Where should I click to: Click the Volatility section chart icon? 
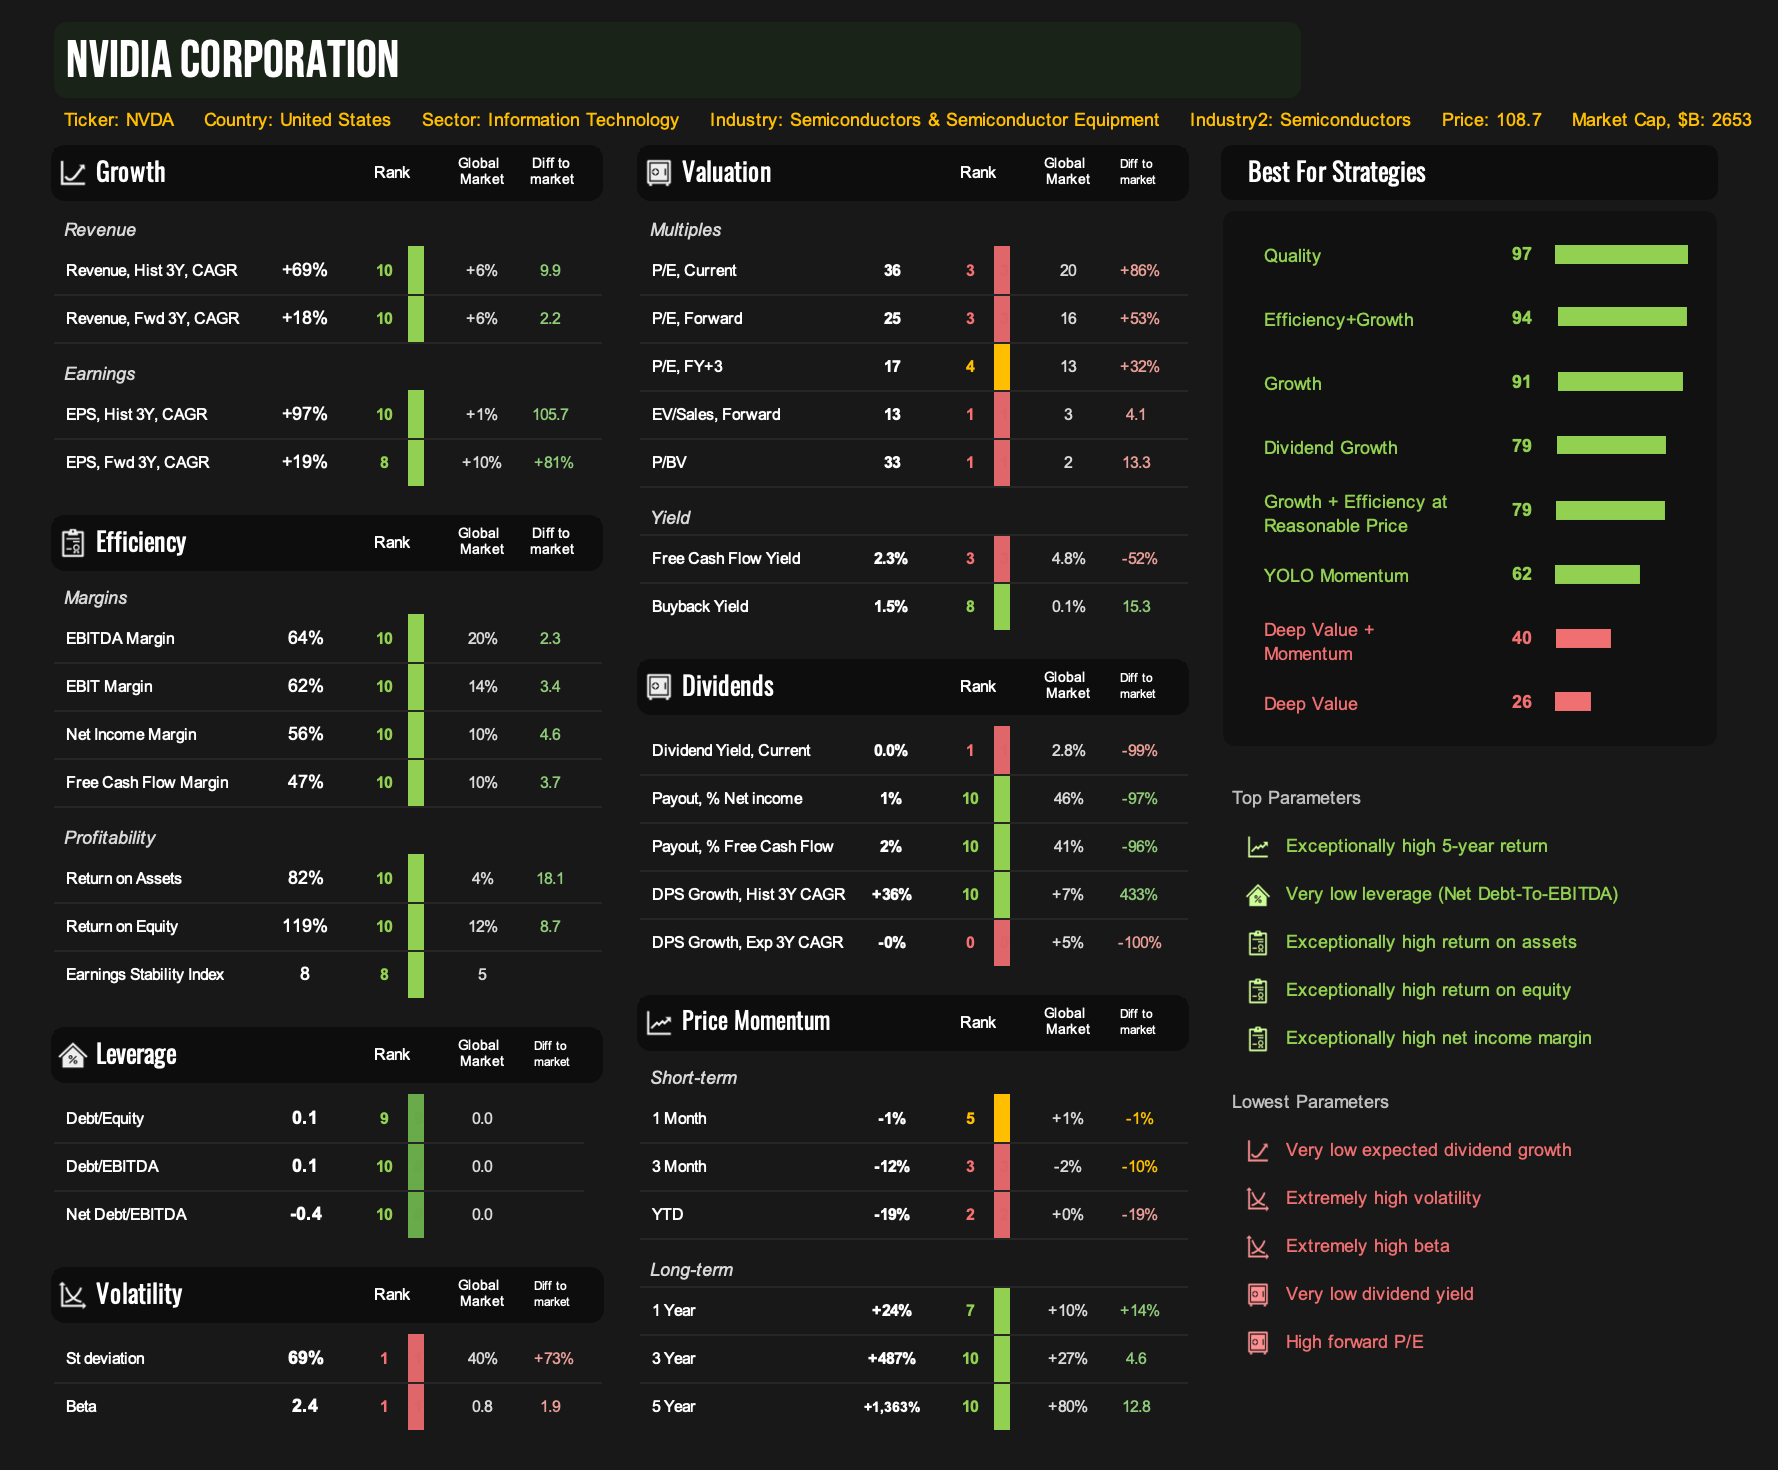[x=73, y=1295]
